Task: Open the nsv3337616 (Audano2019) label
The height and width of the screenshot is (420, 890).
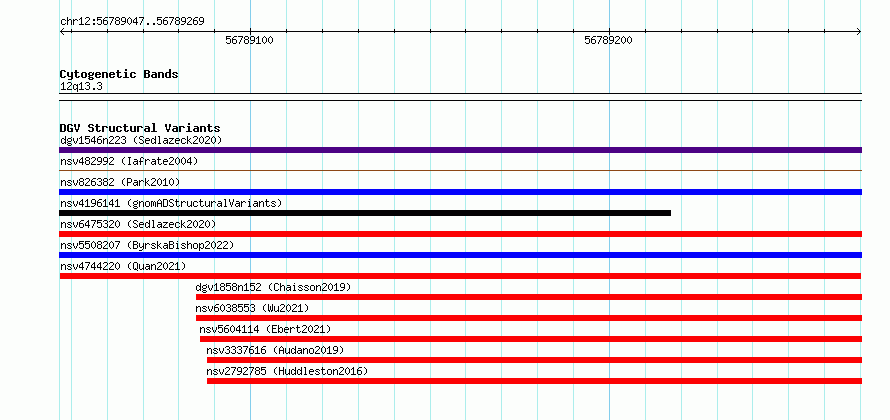Action: [x=275, y=350]
